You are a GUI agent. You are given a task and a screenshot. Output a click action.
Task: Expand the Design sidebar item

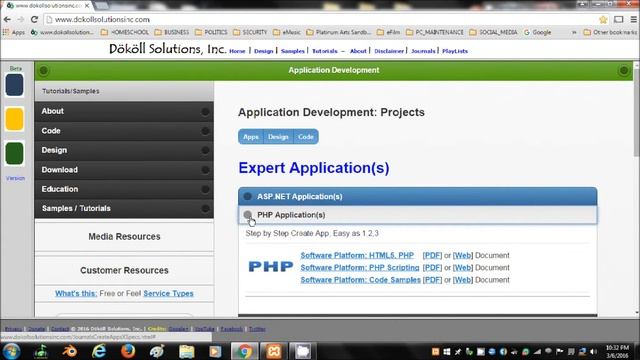[124, 150]
